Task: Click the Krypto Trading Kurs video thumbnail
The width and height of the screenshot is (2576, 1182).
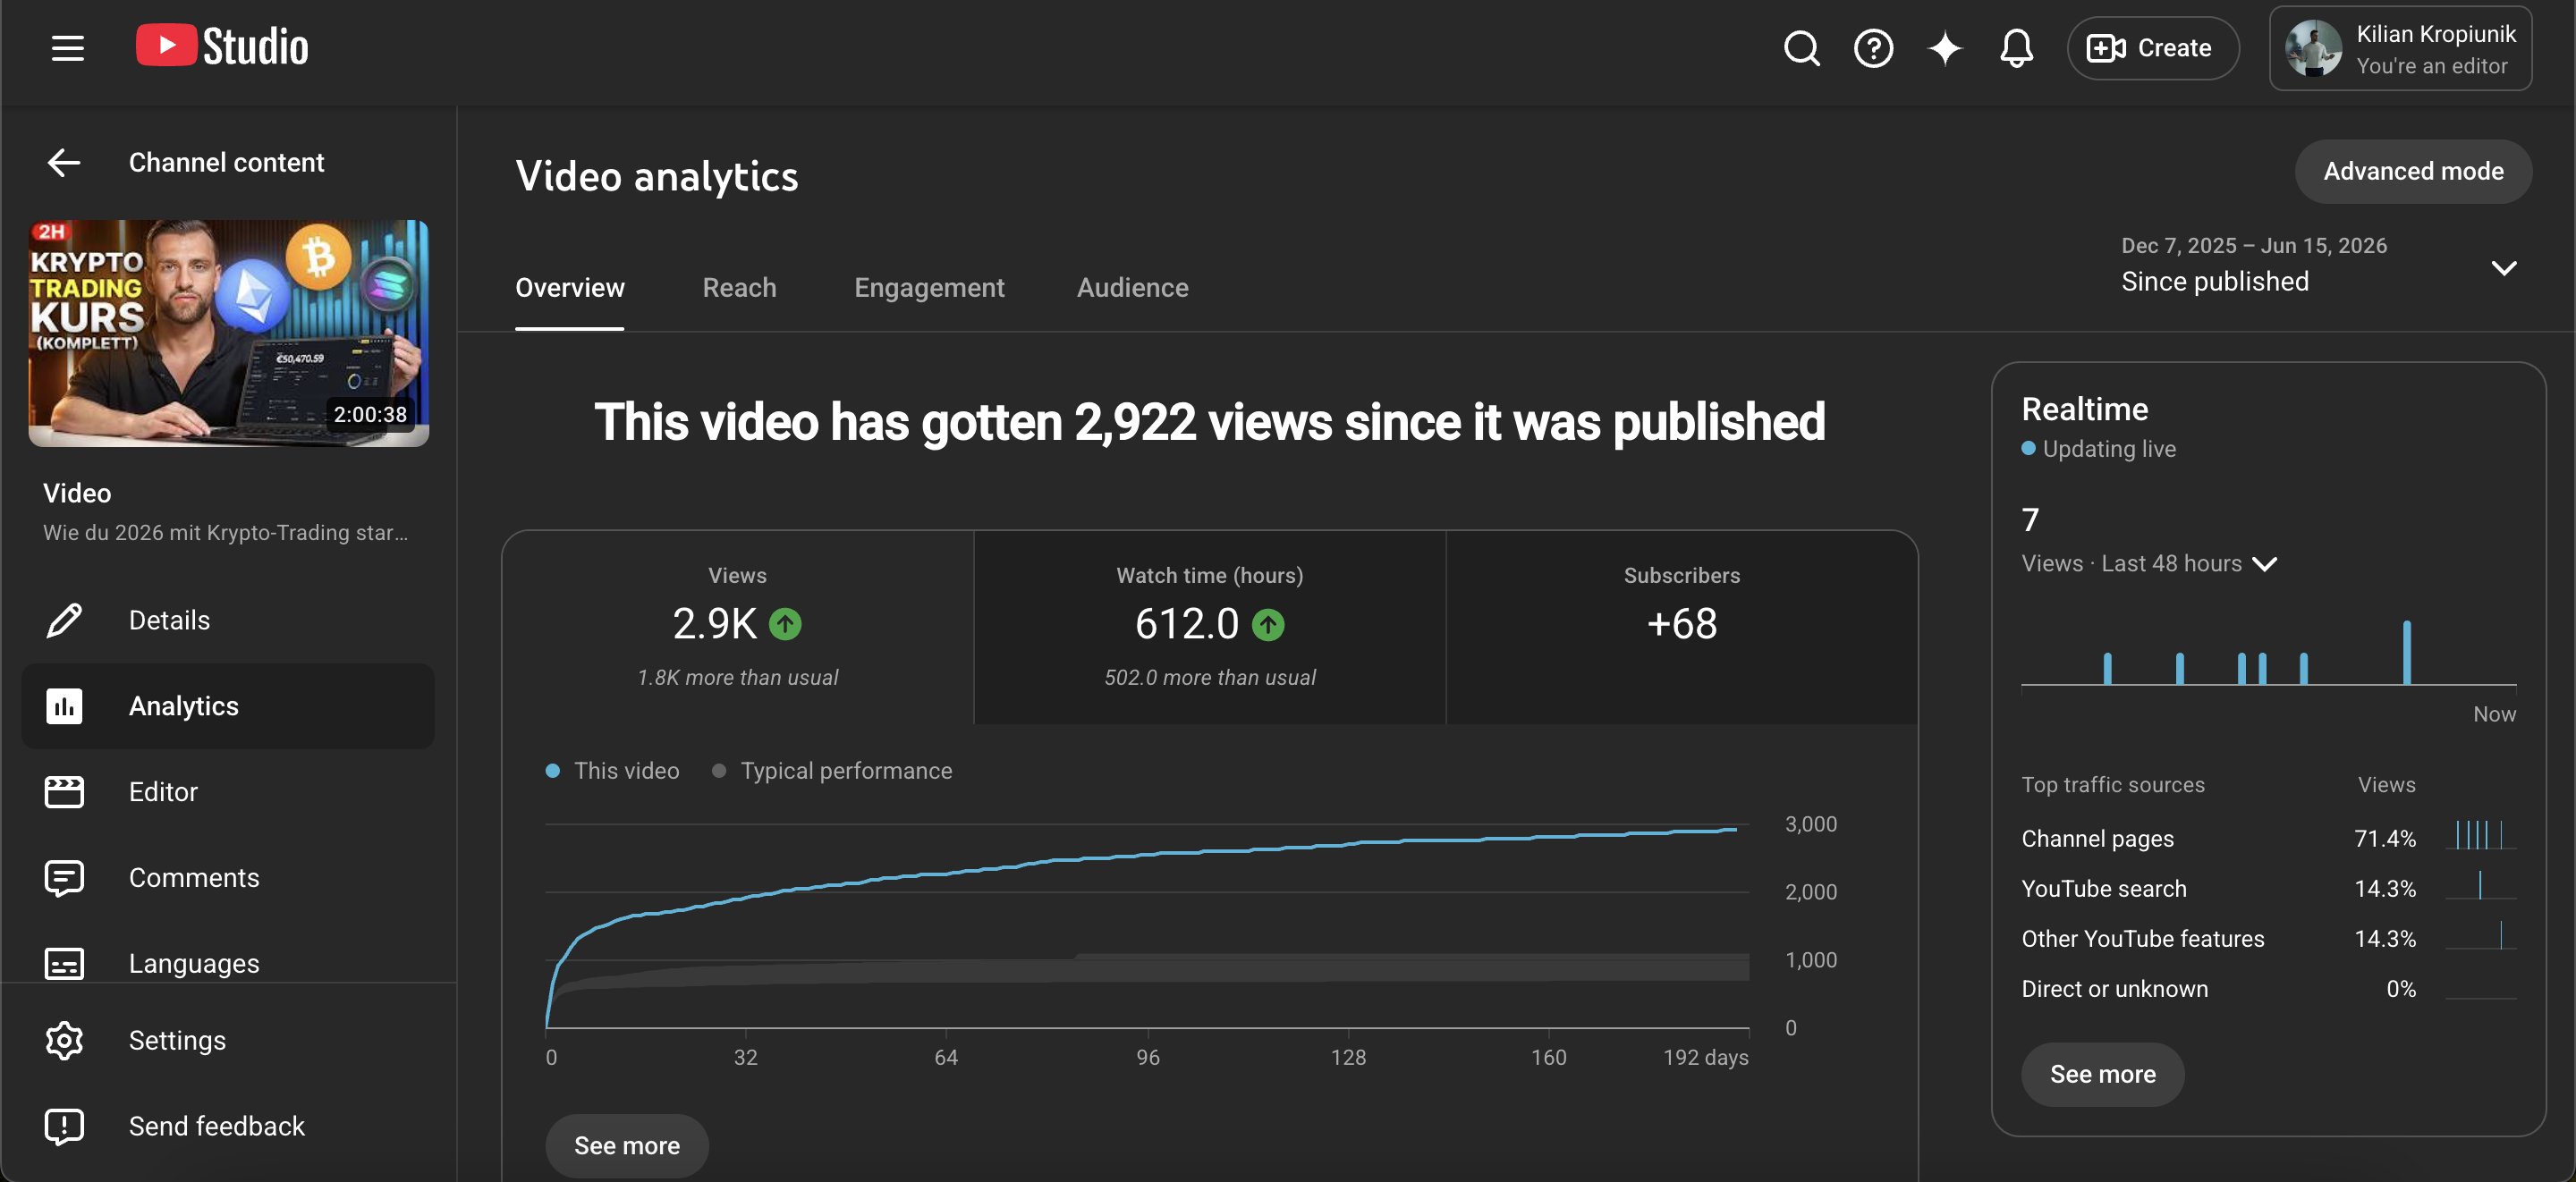Action: point(228,333)
